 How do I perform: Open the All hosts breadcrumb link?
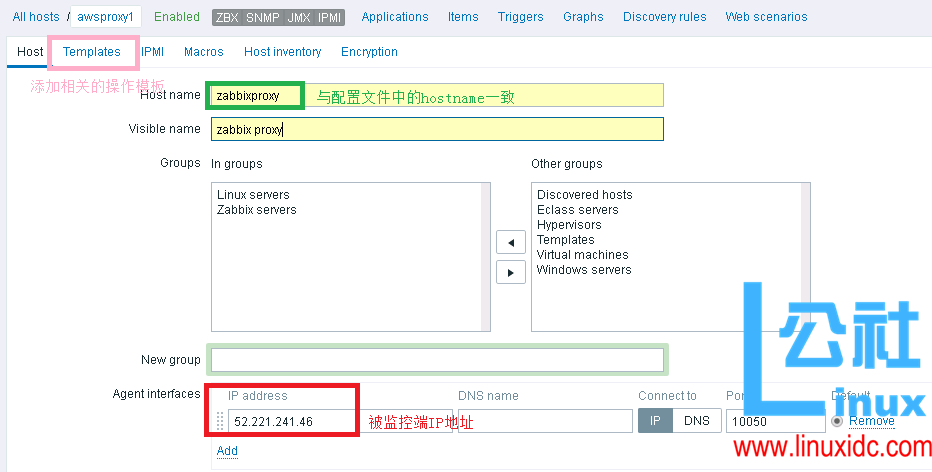click(36, 17)
